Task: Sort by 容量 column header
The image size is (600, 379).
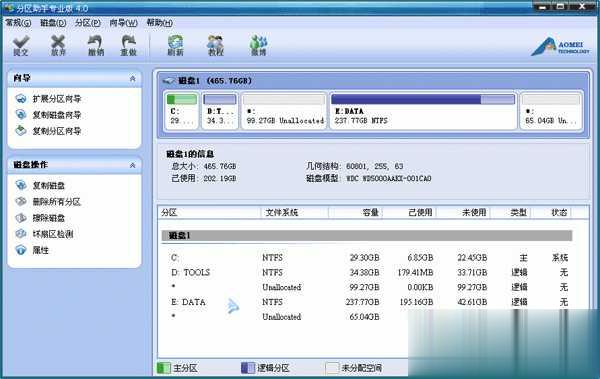Action: click(x=355, y=212)
